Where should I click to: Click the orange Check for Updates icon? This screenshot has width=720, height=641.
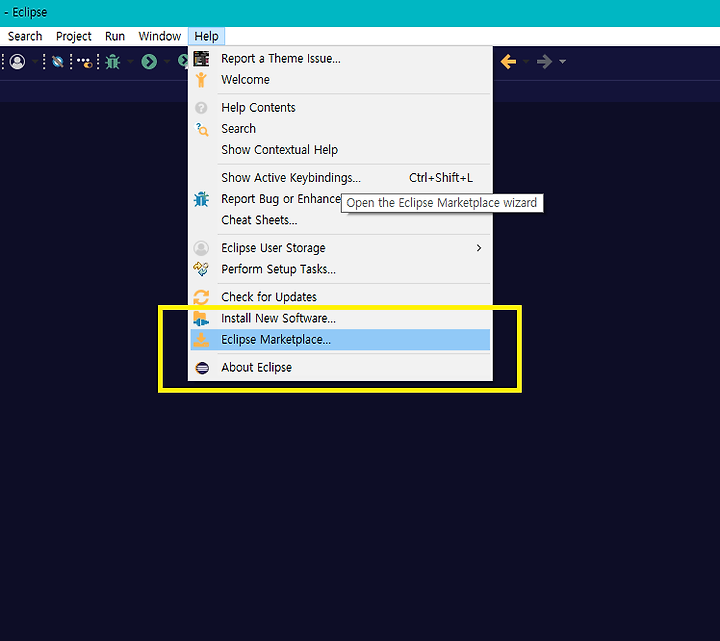(x=201, y=297)
